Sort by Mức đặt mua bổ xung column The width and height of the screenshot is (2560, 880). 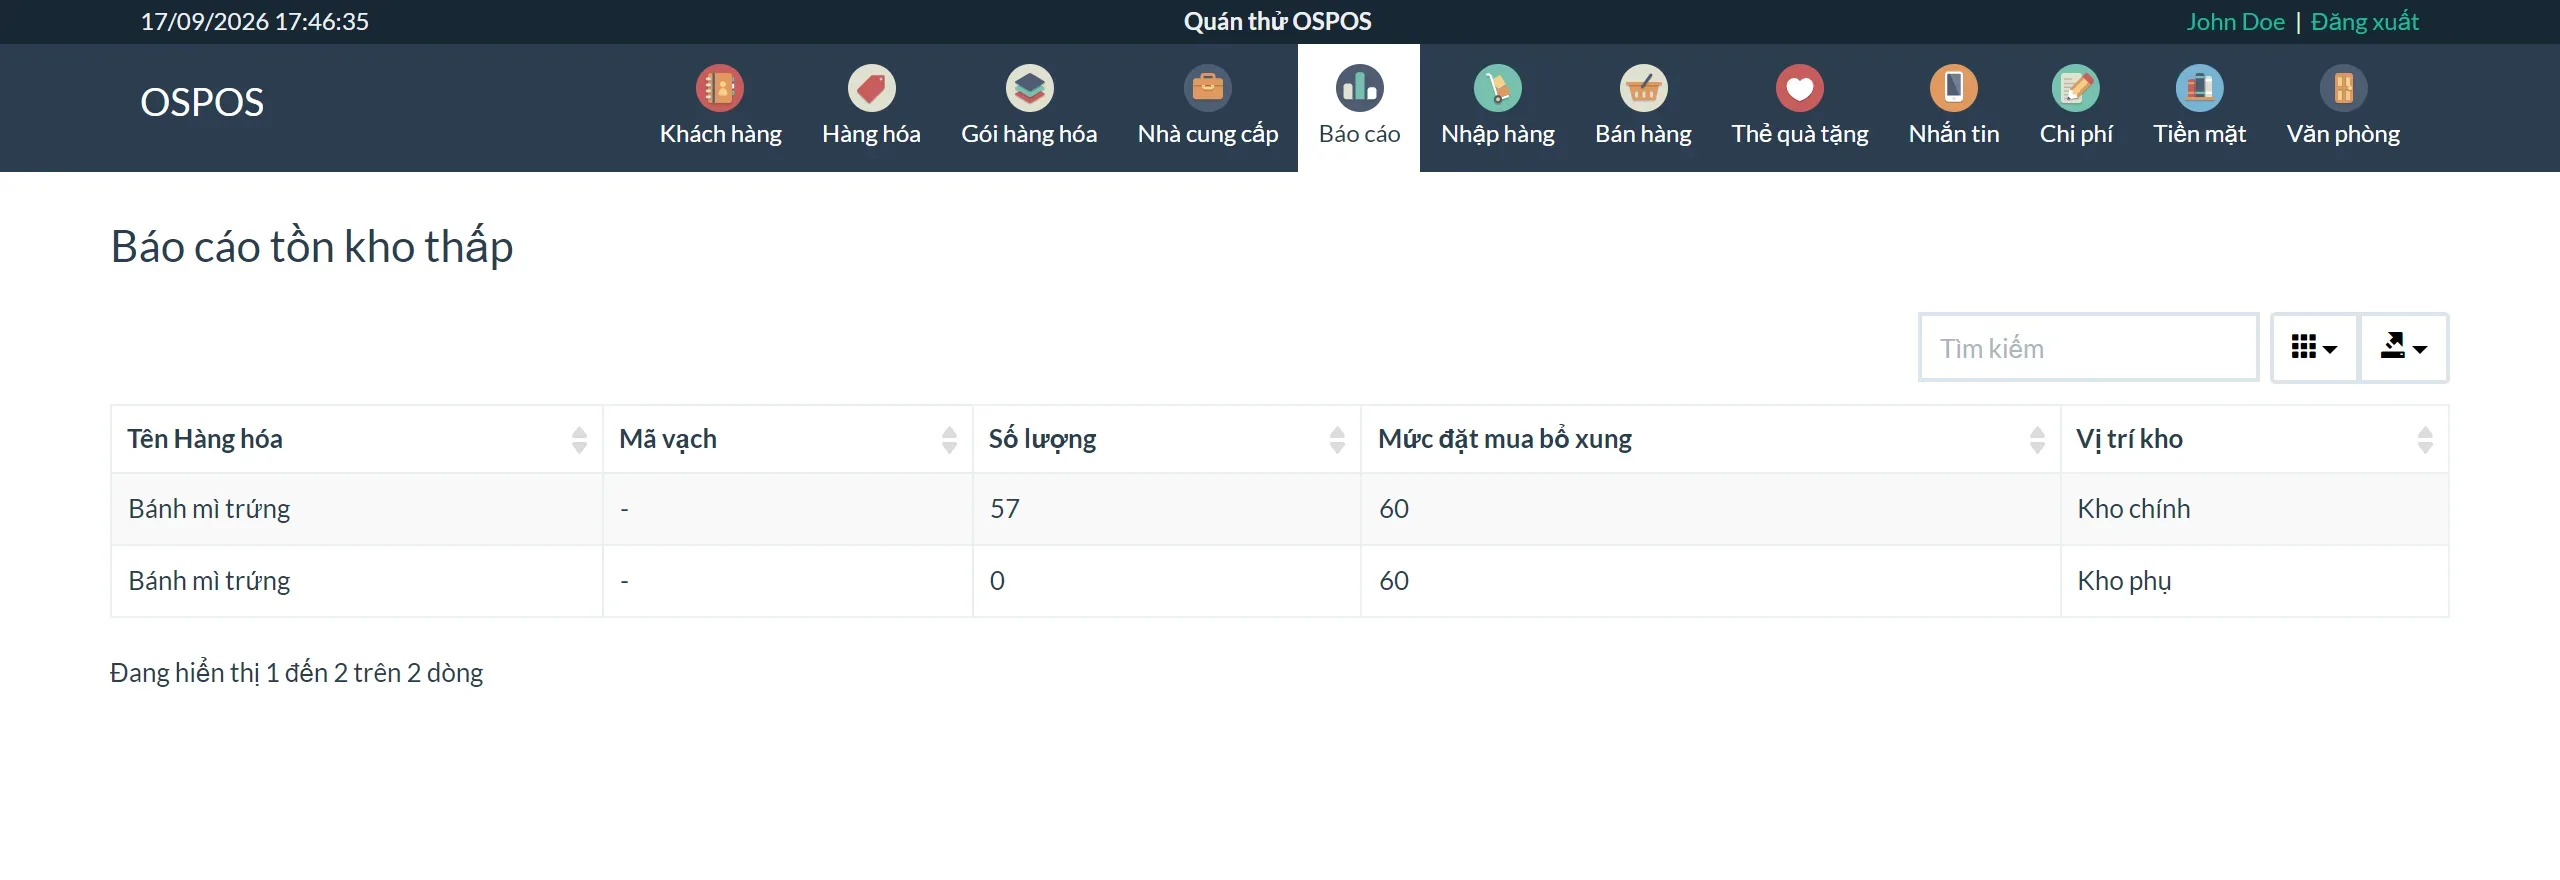click(x=1710, y=439)
